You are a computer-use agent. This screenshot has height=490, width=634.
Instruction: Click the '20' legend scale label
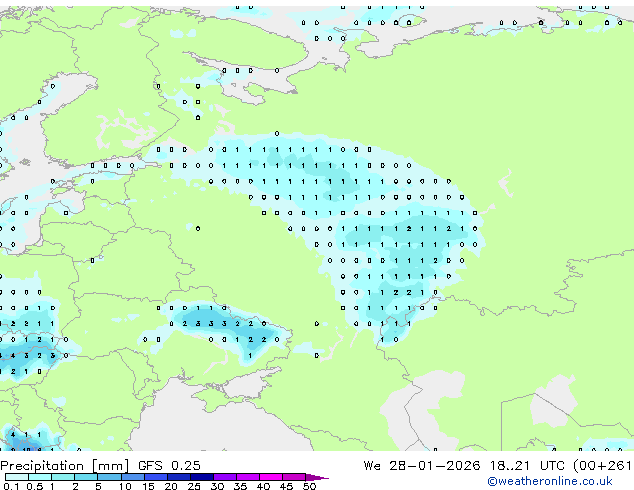[171, 486]
